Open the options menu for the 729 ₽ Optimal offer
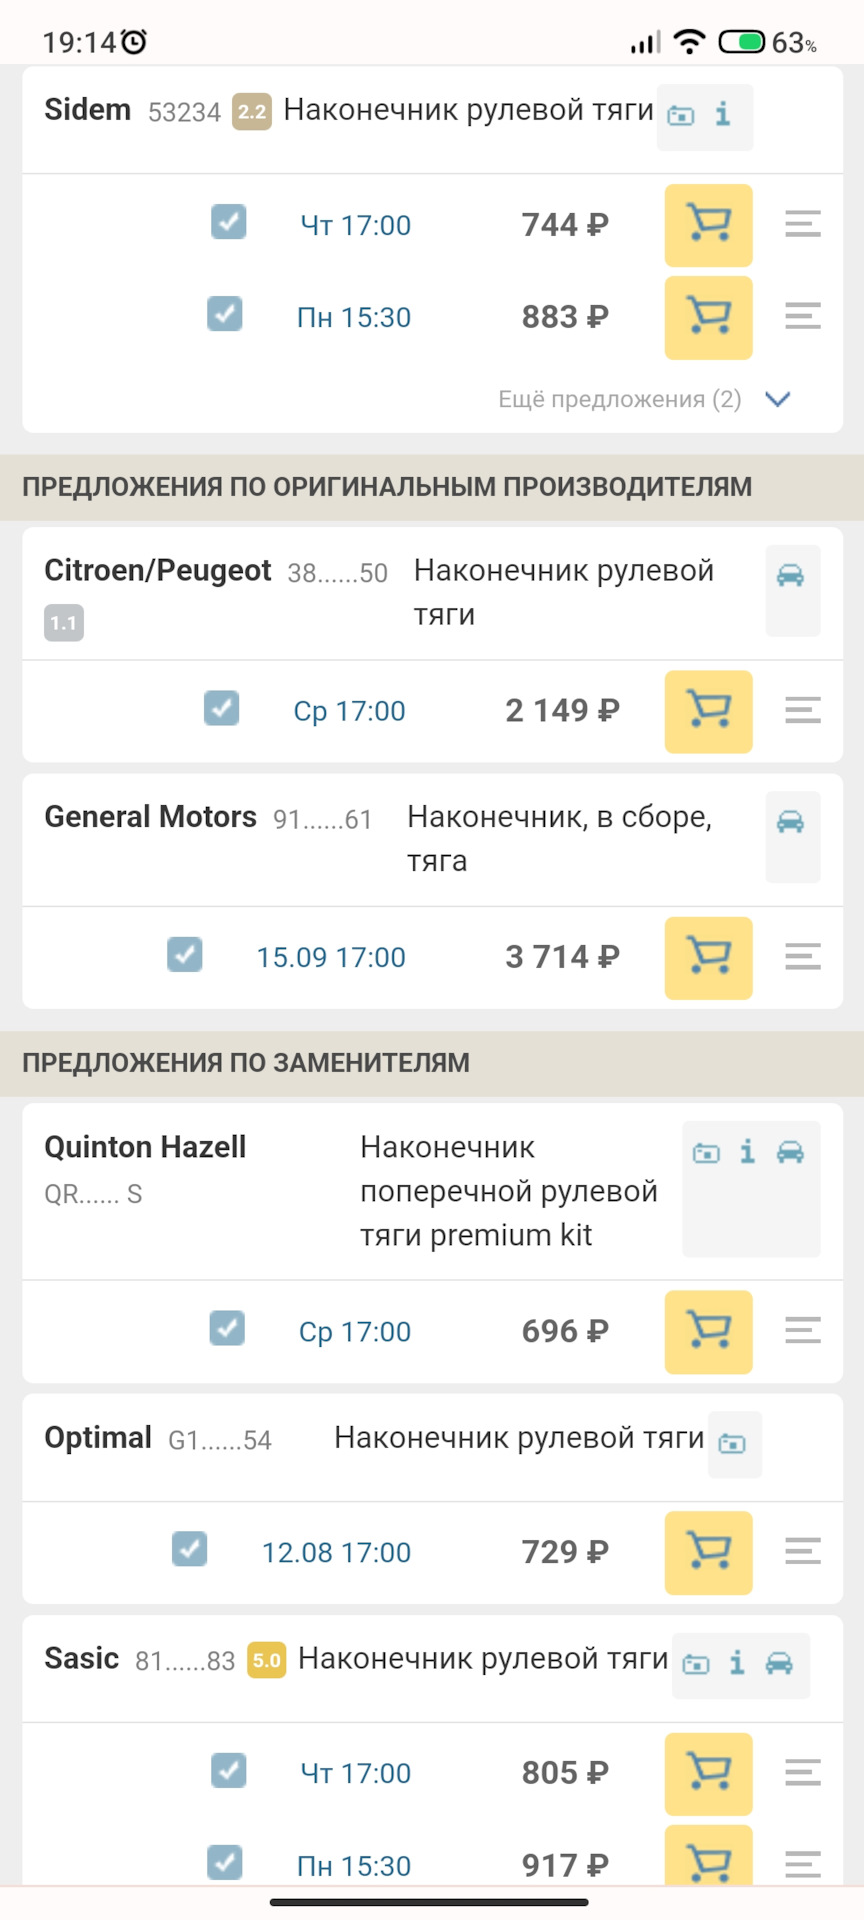 click(802, 1551)
